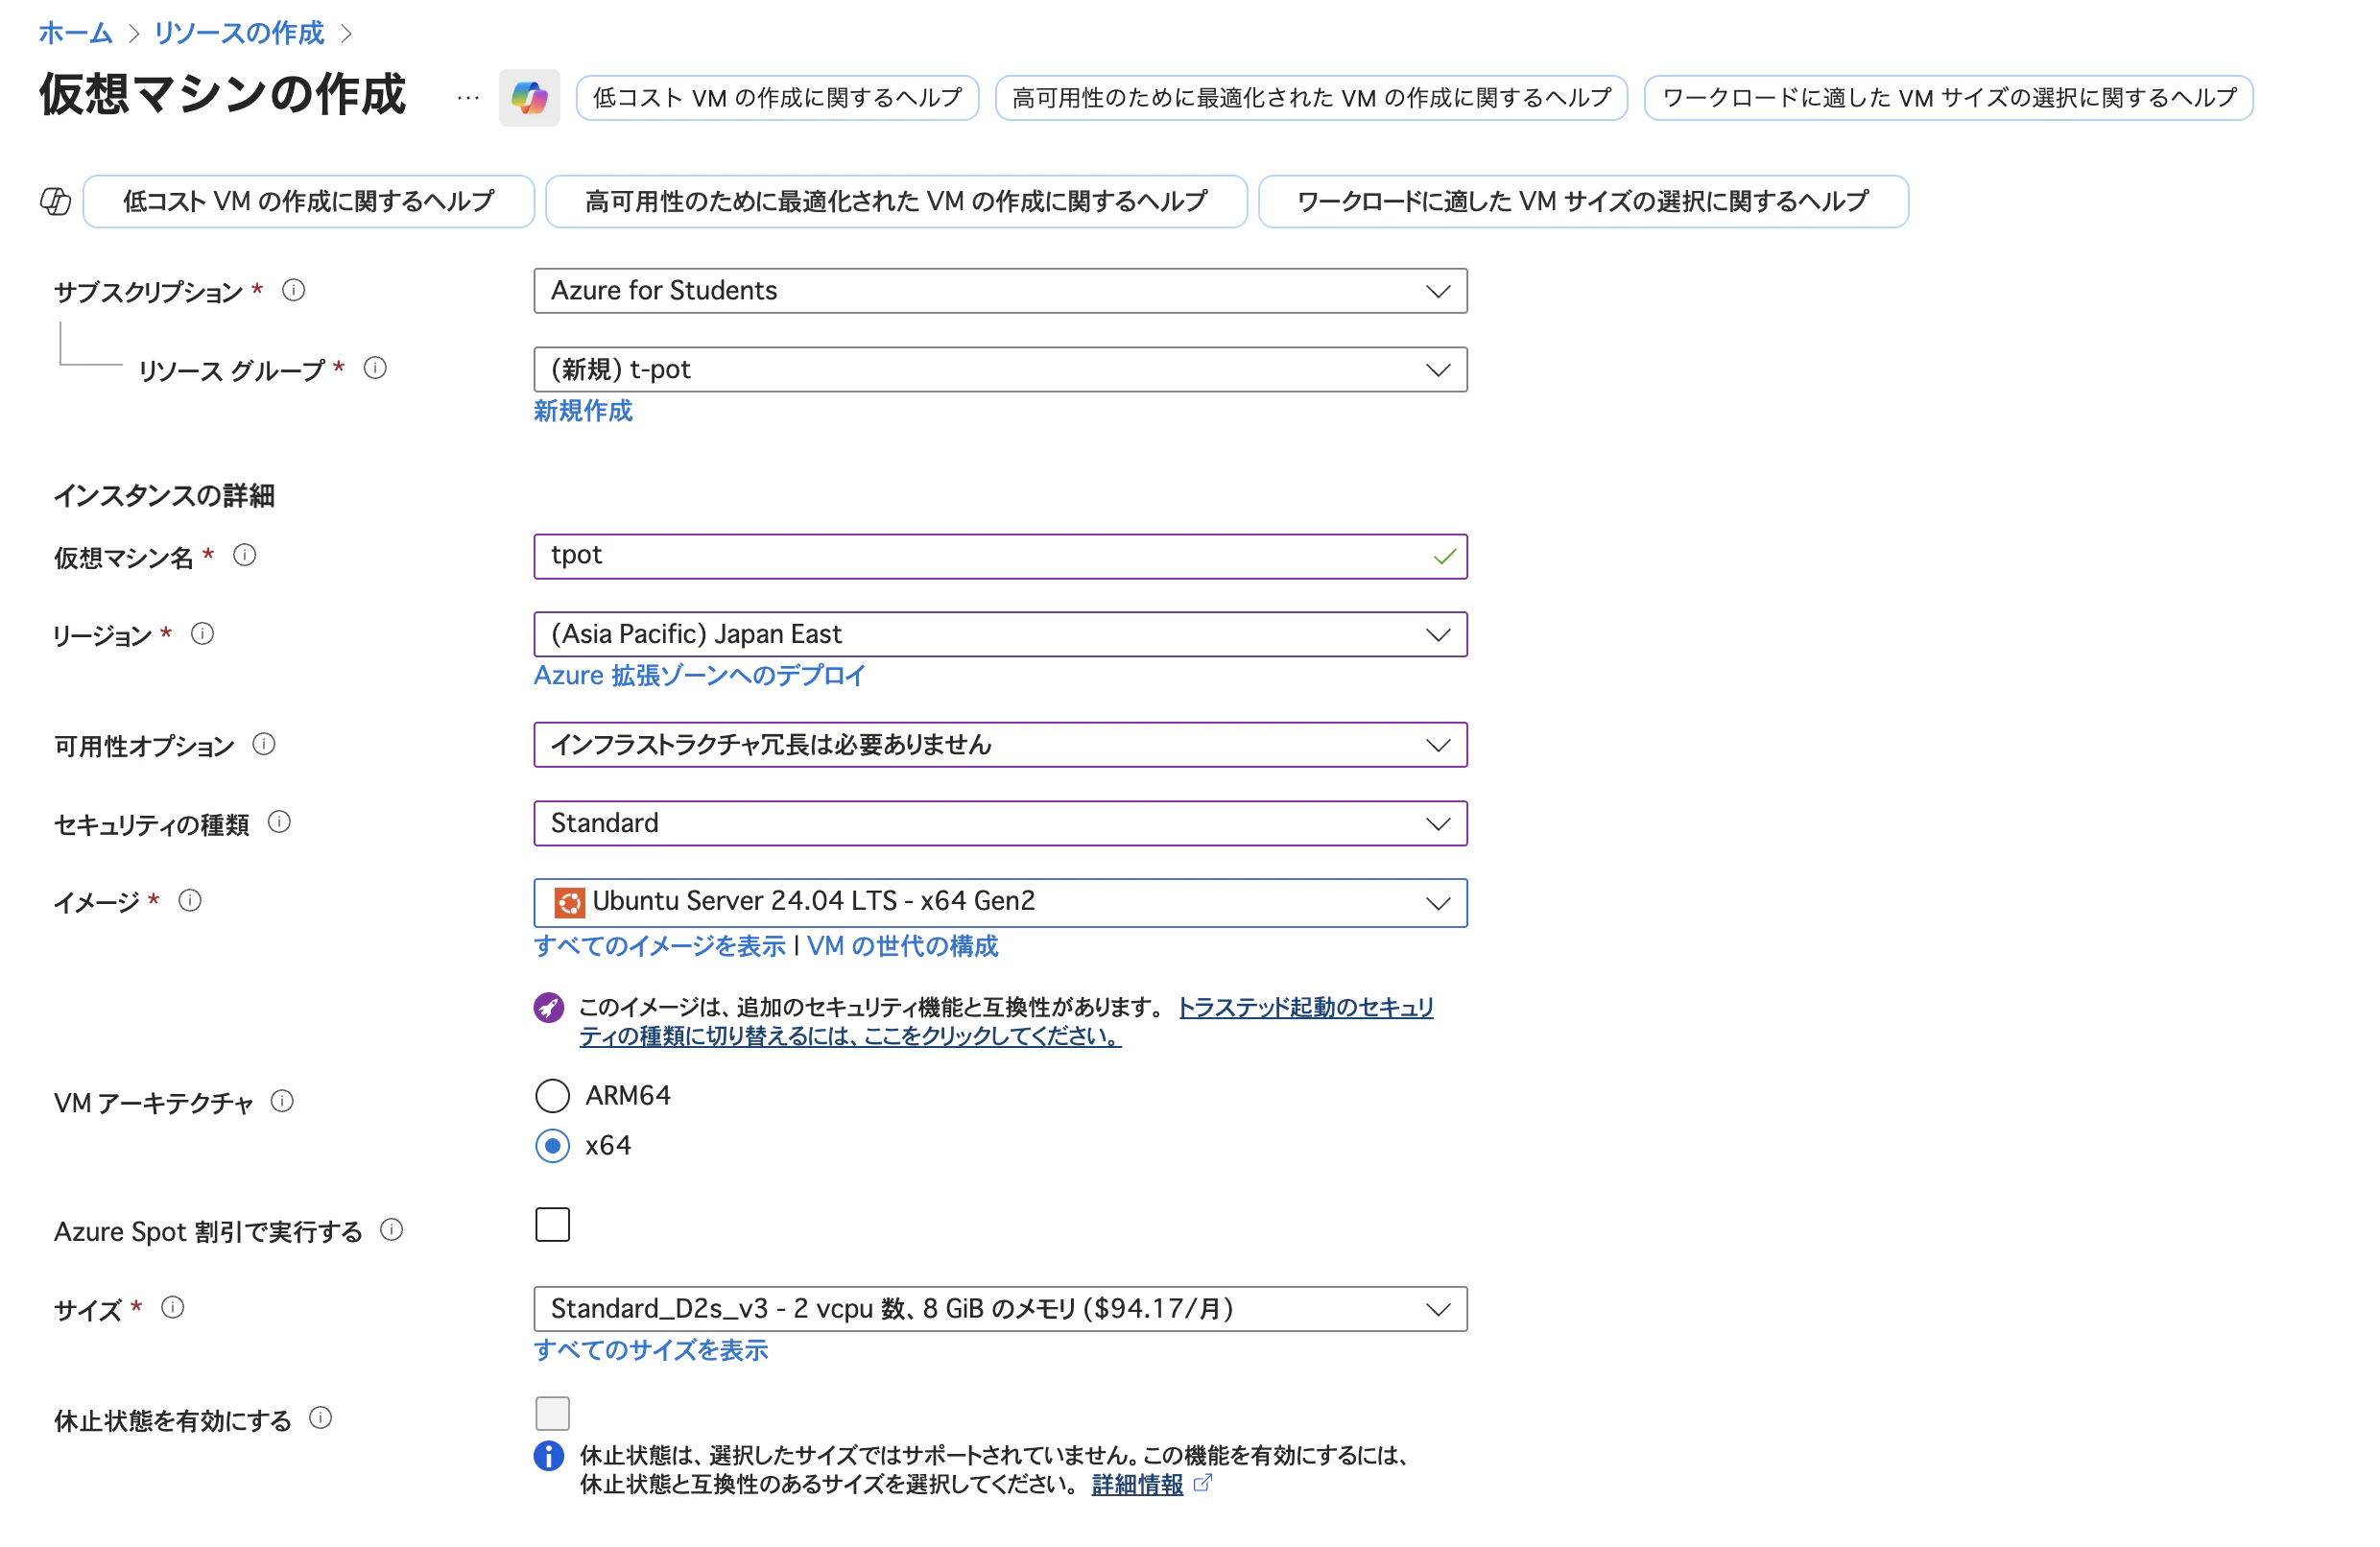2380x1547 pixels.
Task: Show info icon for イメージ
Action: [x=190, y=902]
